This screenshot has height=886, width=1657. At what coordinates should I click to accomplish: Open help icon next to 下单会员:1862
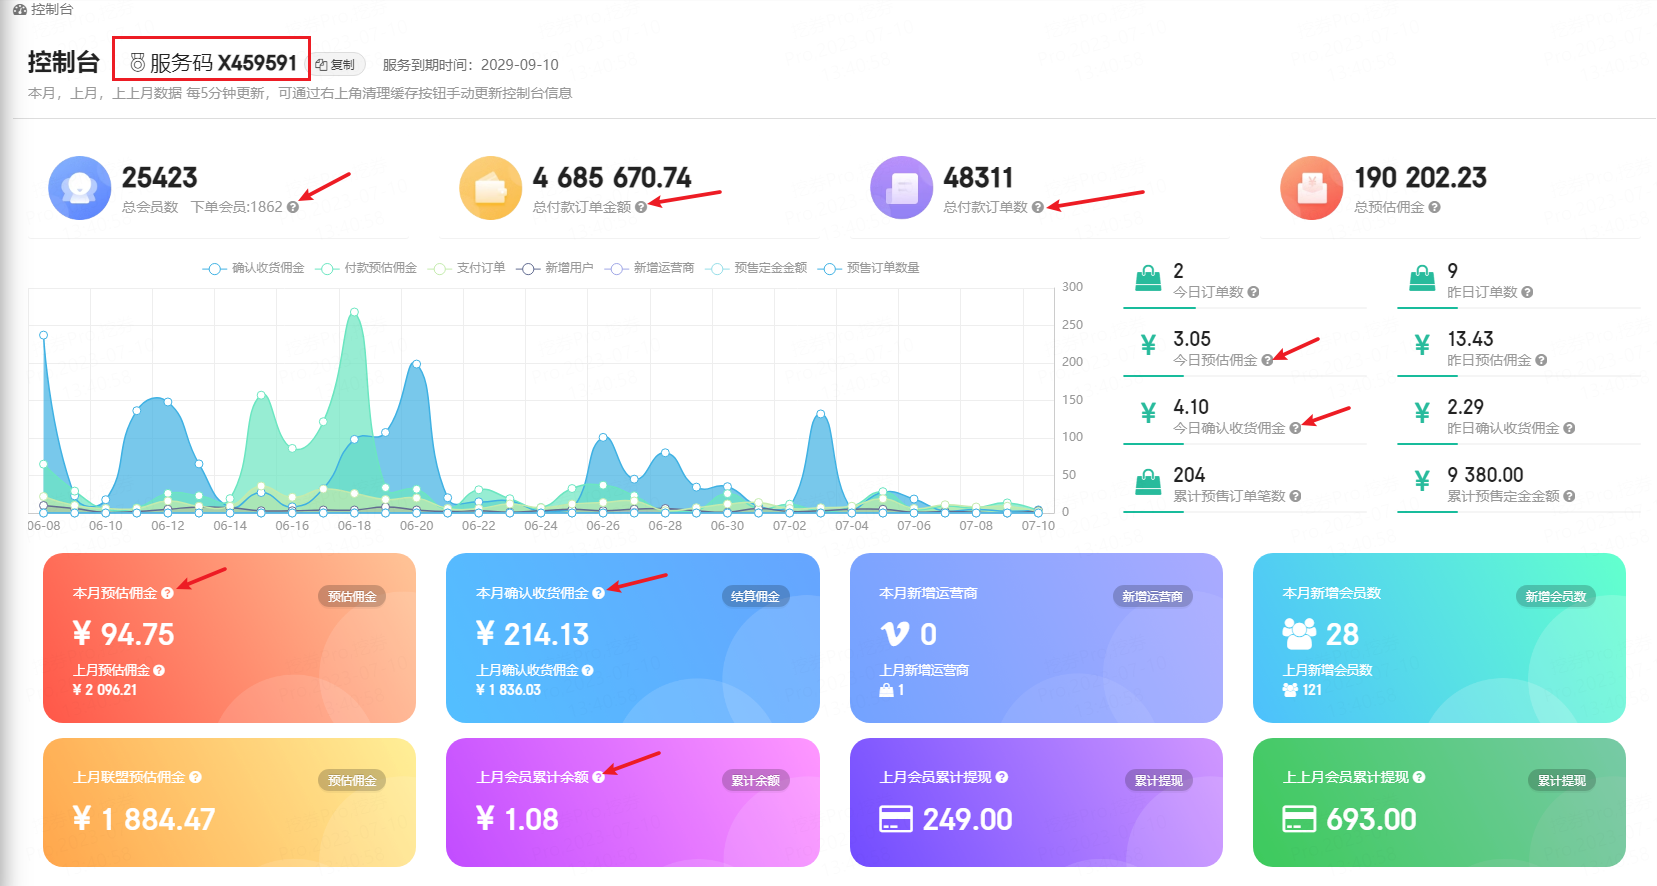(293, 207)
